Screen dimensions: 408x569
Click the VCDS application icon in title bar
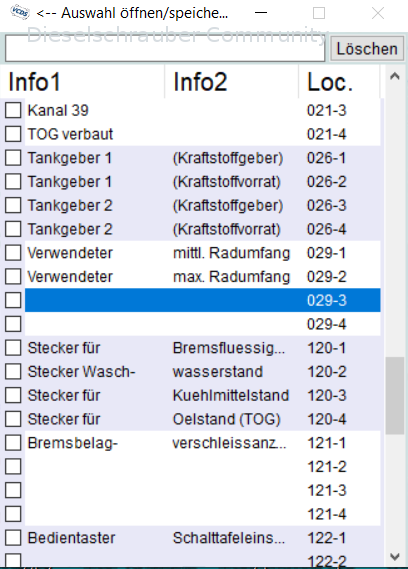coord(20,13)
